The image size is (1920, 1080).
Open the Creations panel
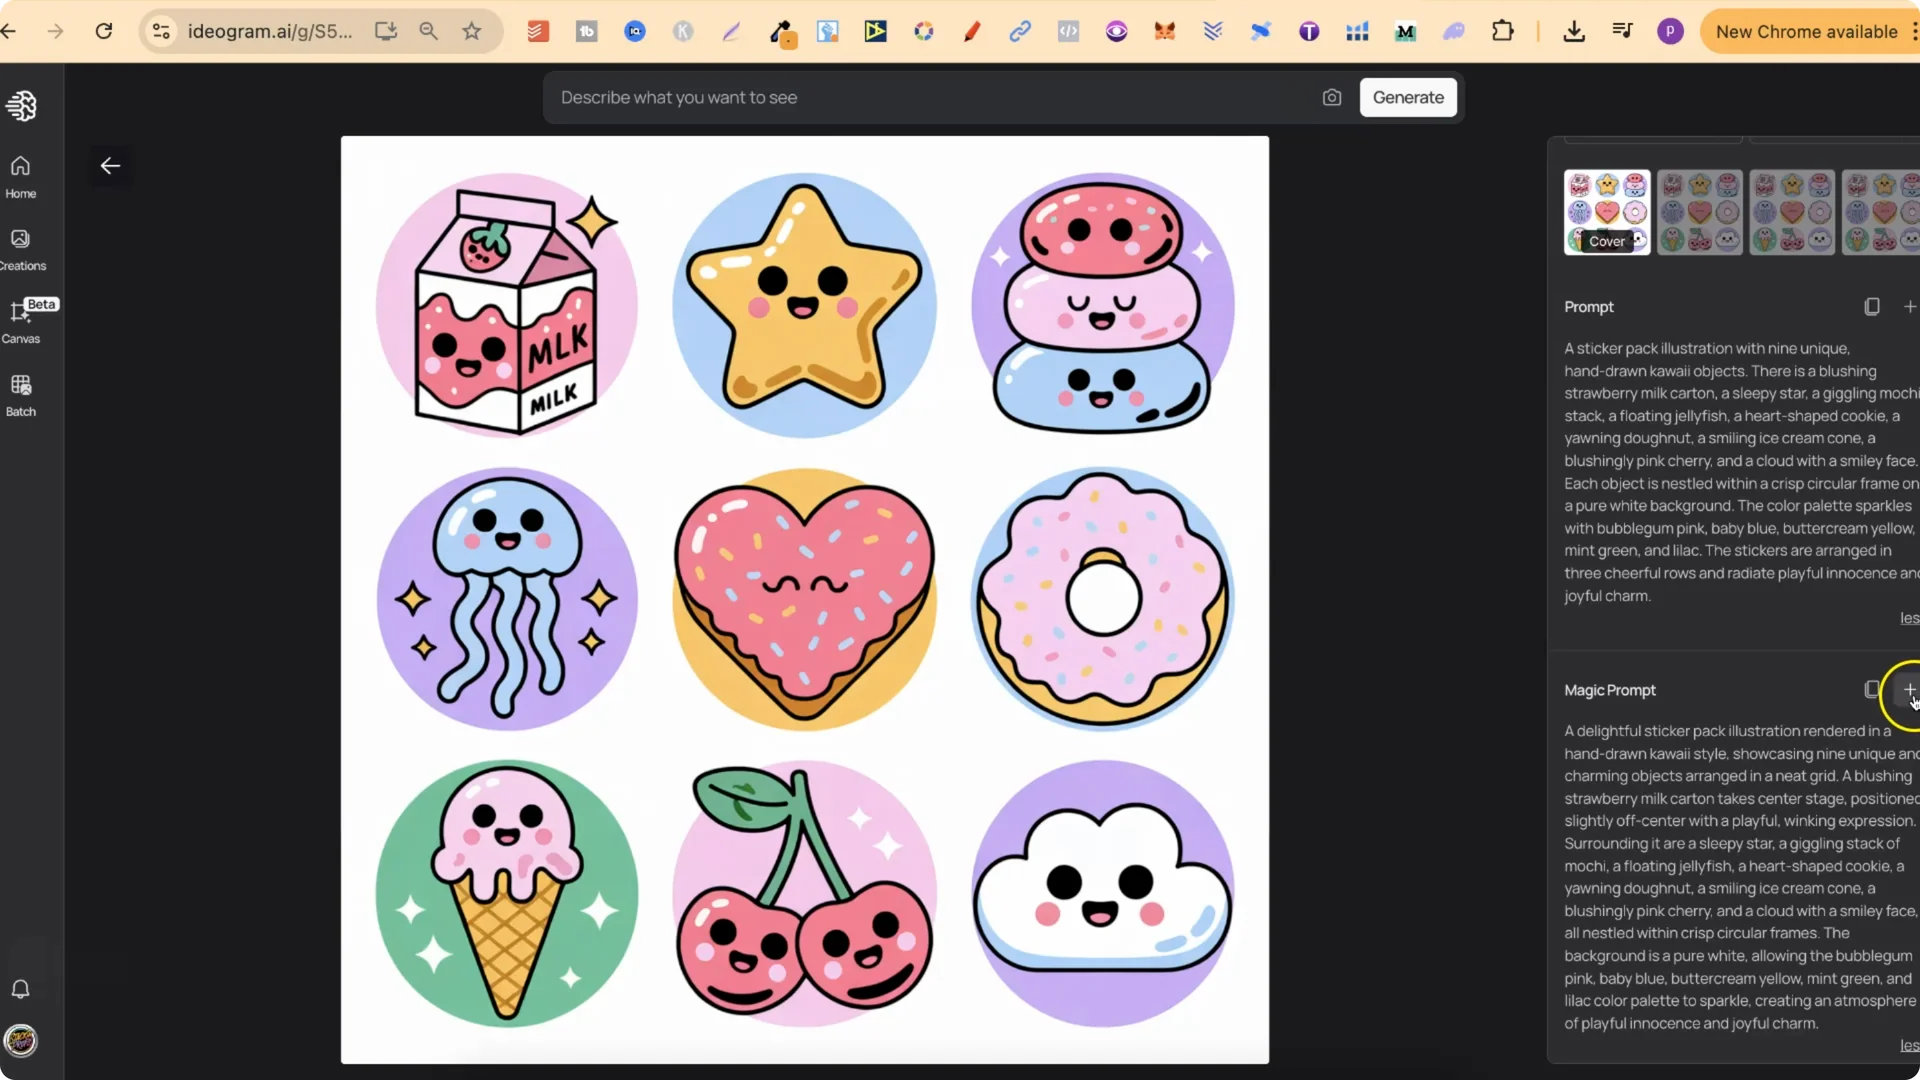point(21,248)
